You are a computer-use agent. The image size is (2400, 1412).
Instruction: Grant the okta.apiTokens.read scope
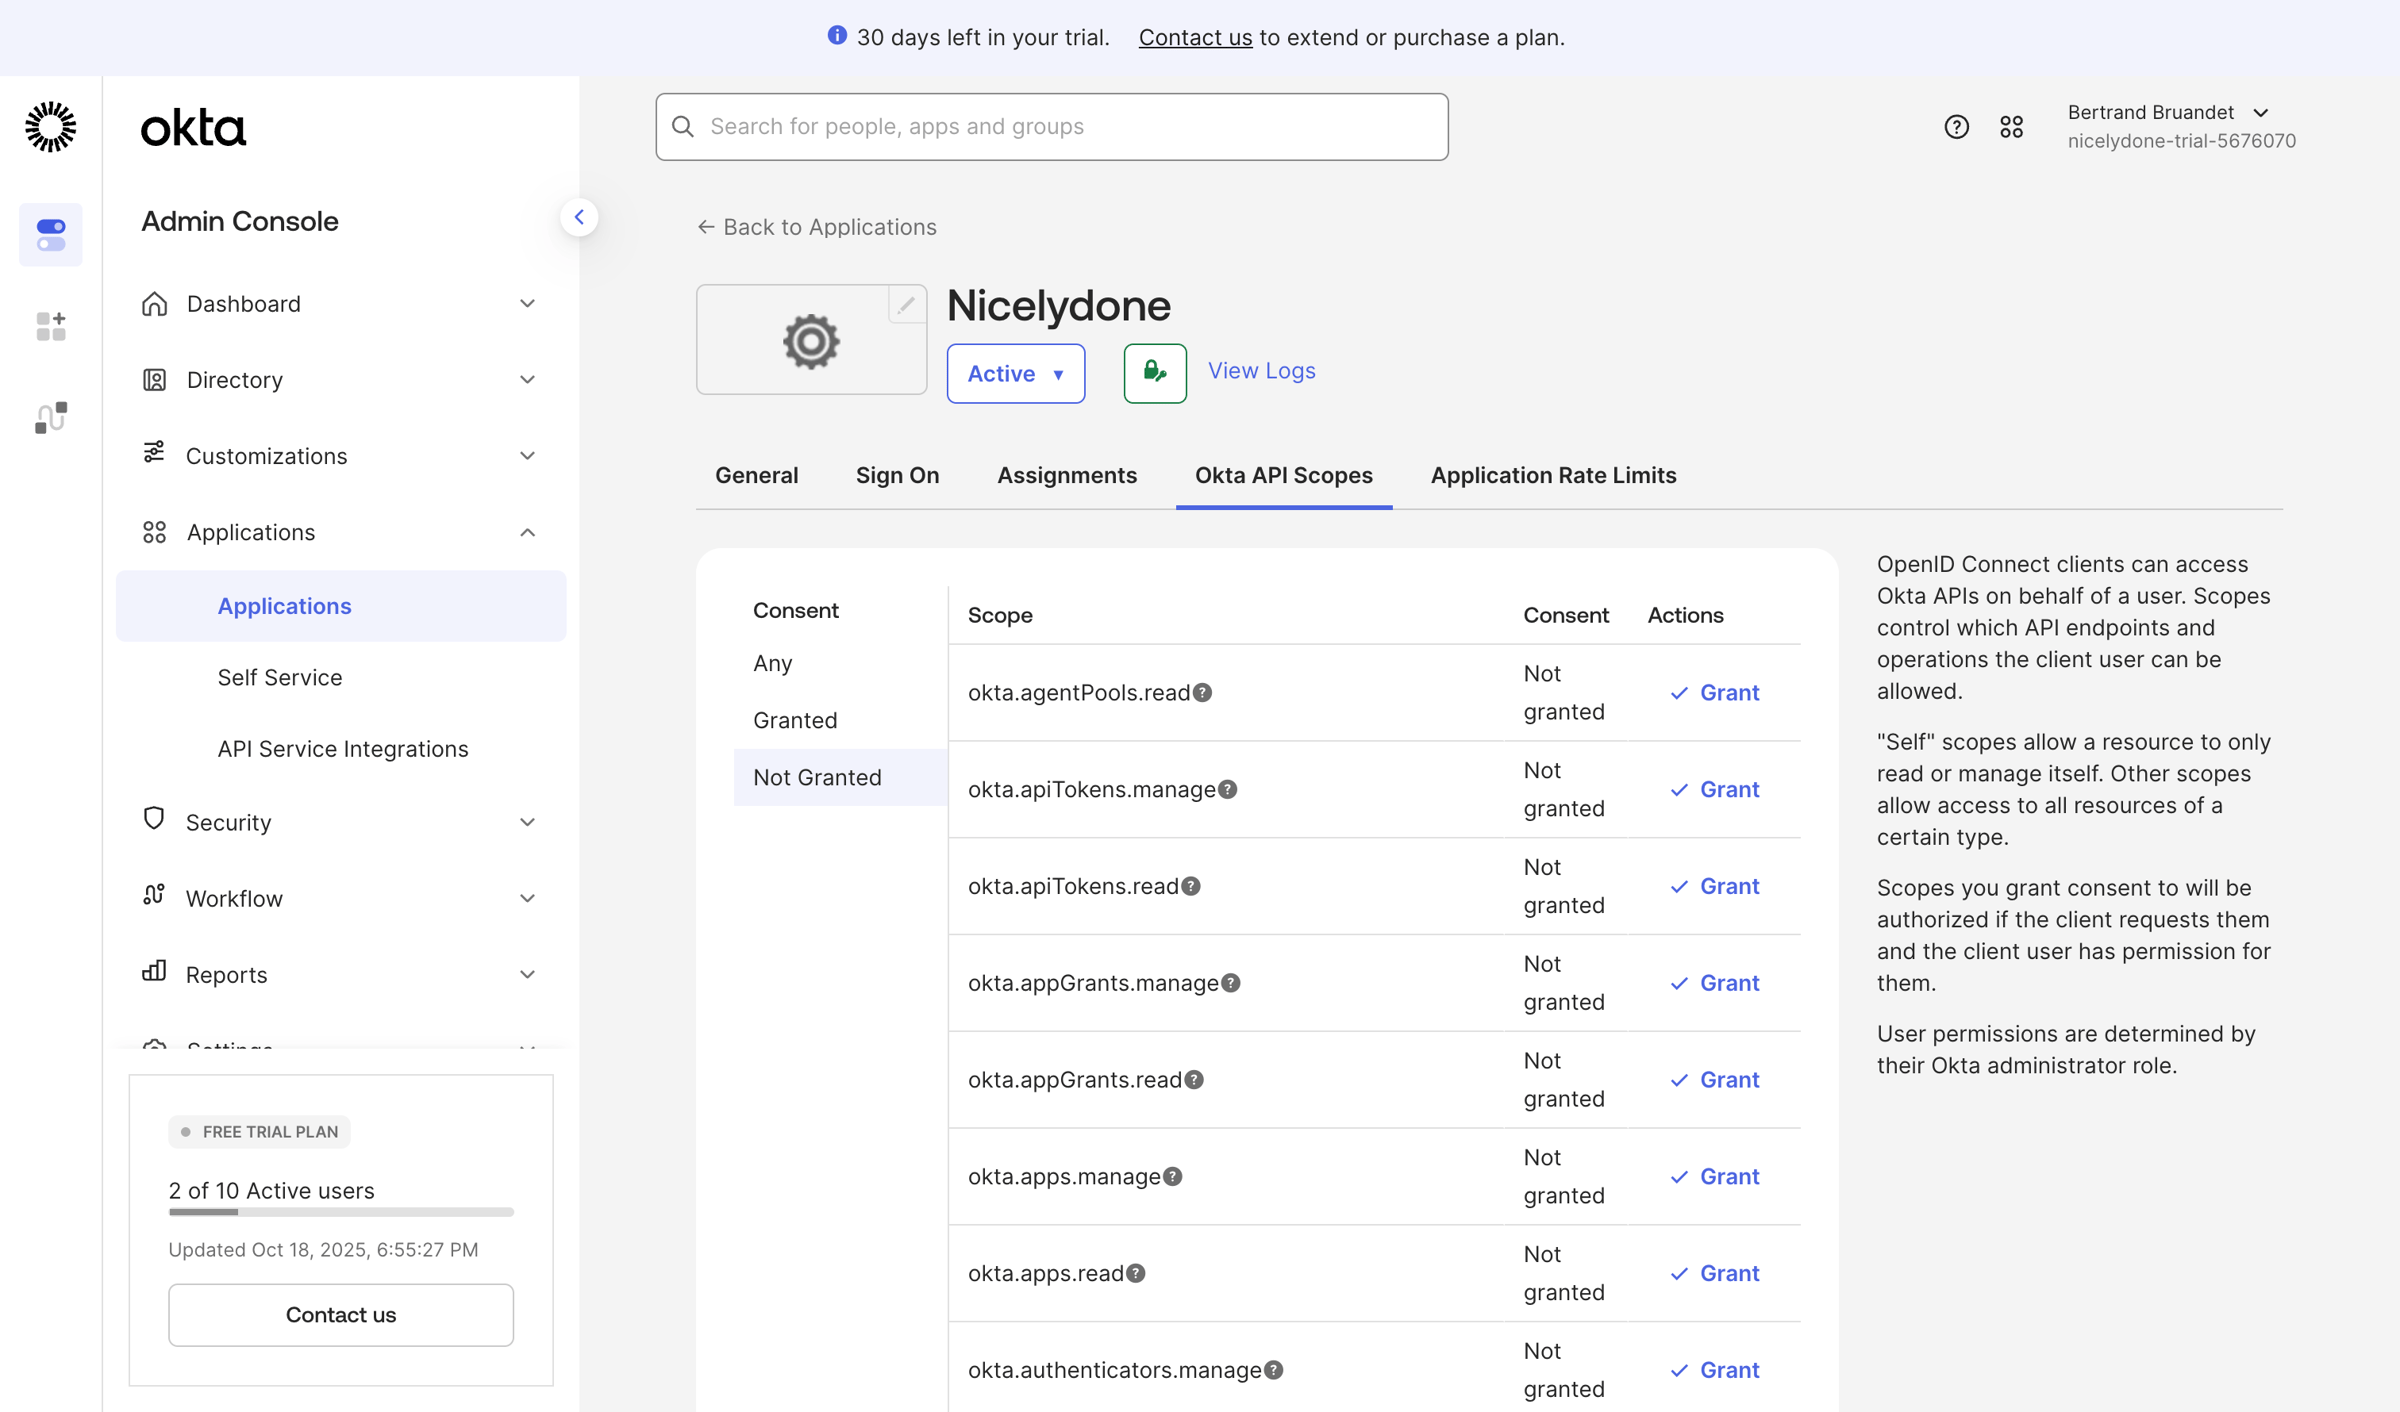1714,886
